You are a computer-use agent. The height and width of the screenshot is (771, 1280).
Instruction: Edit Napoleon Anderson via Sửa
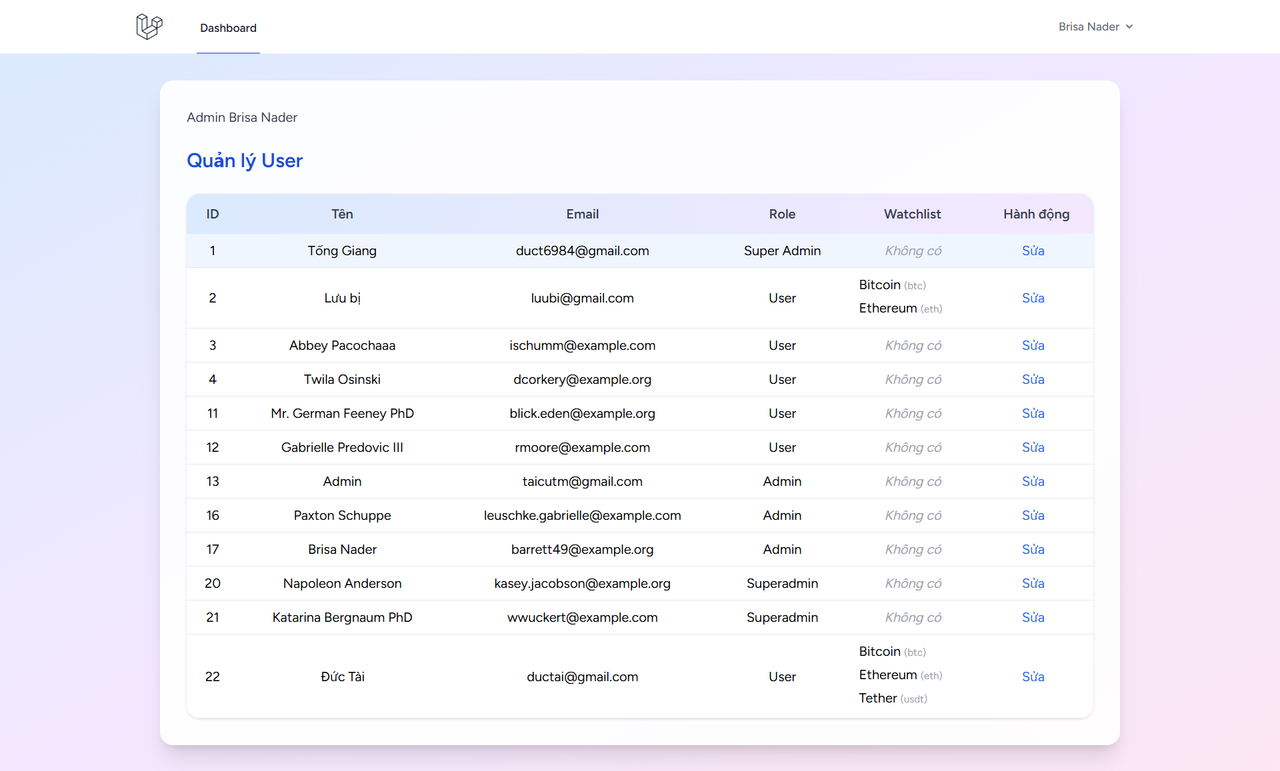(1033, 583)
